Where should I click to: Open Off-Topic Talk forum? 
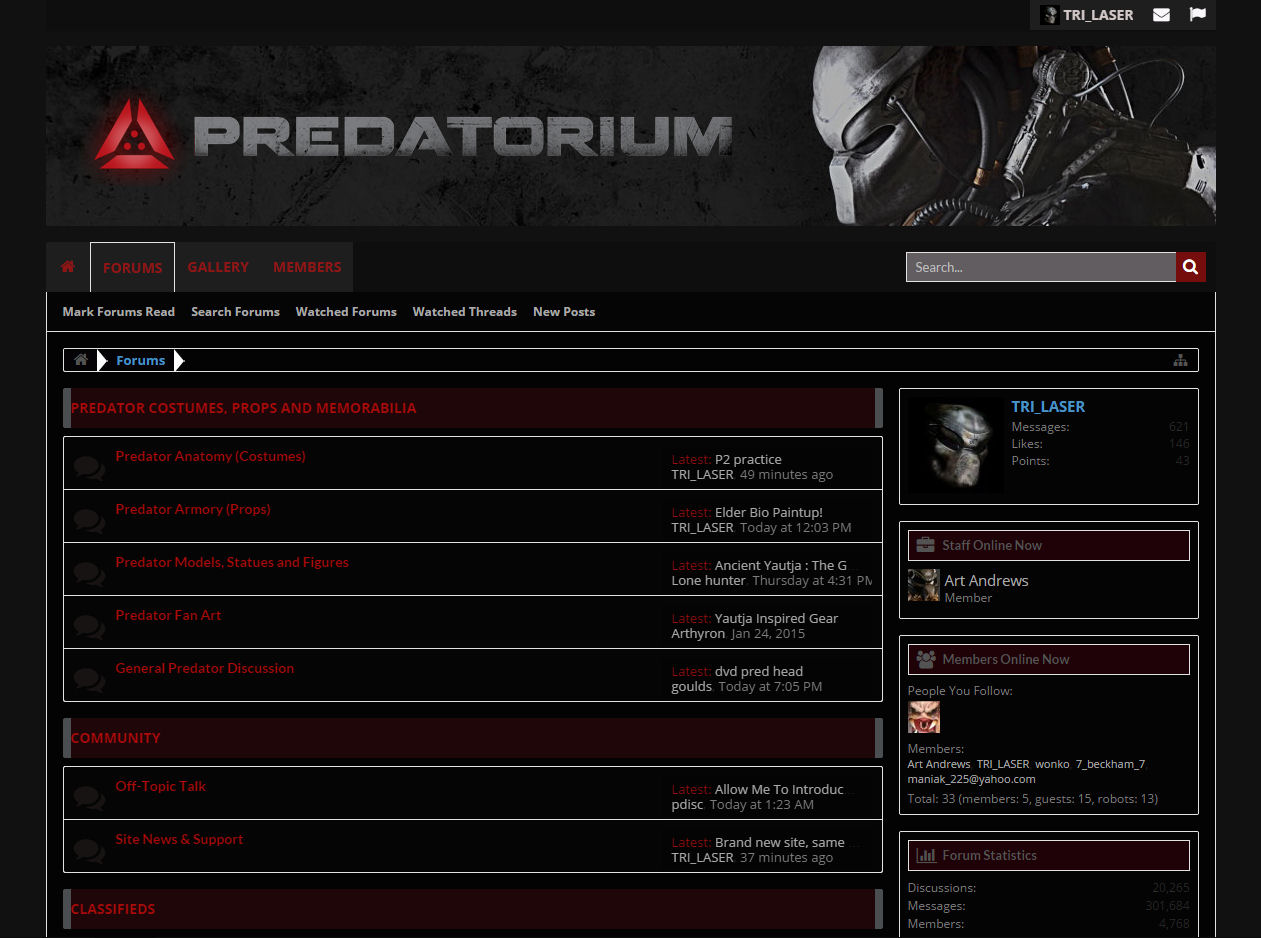[x=161, y=786]
